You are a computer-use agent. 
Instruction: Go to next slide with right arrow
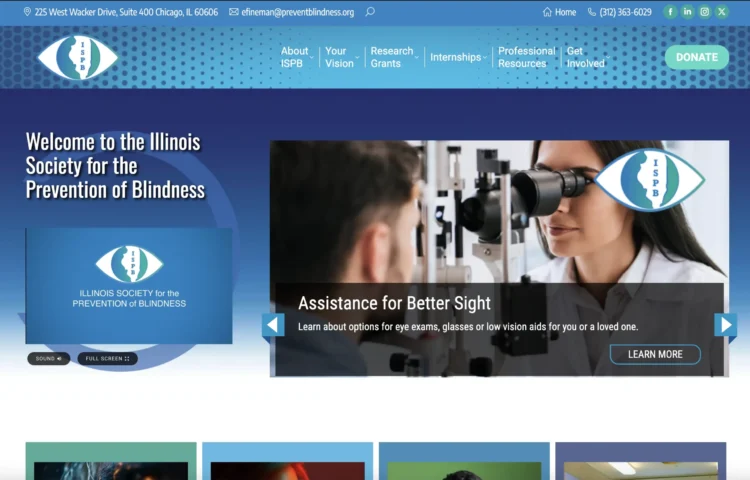tap(725, 325)
